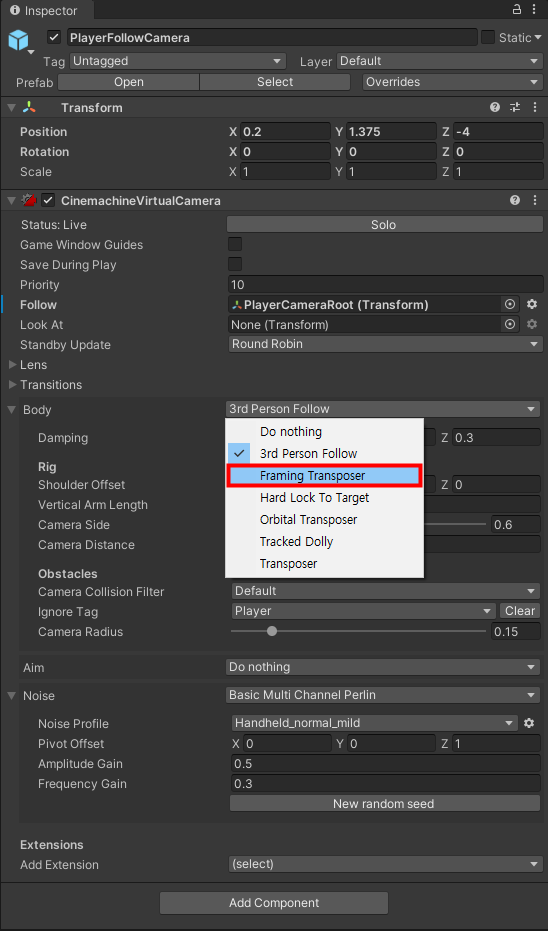Screen dimensions: 548x931
Task: Select Do nothing in Body menu
Action: [324, 432]
